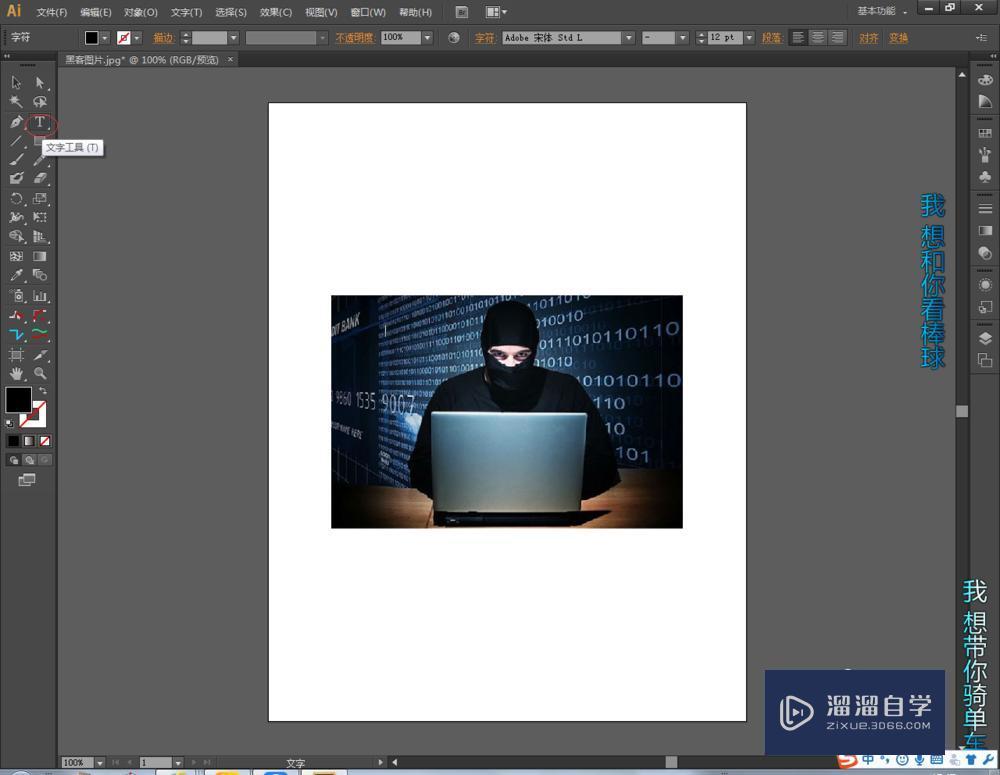Open fill color dropdown arrow

point(105,38)
